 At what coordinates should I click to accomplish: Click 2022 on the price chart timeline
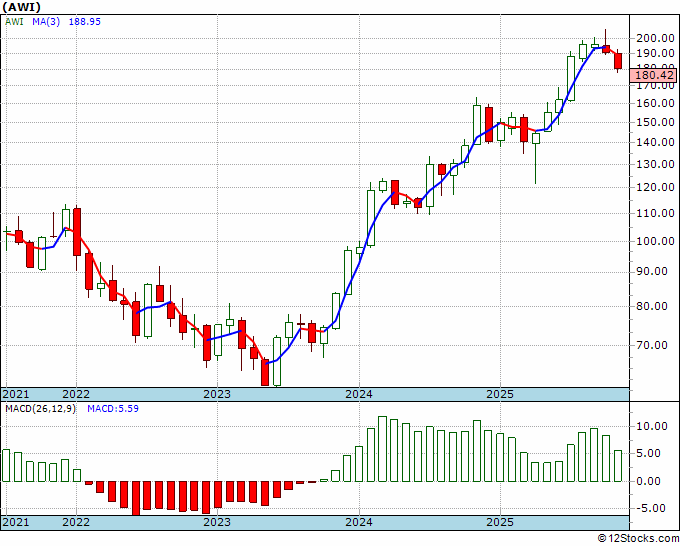[76, 394]
